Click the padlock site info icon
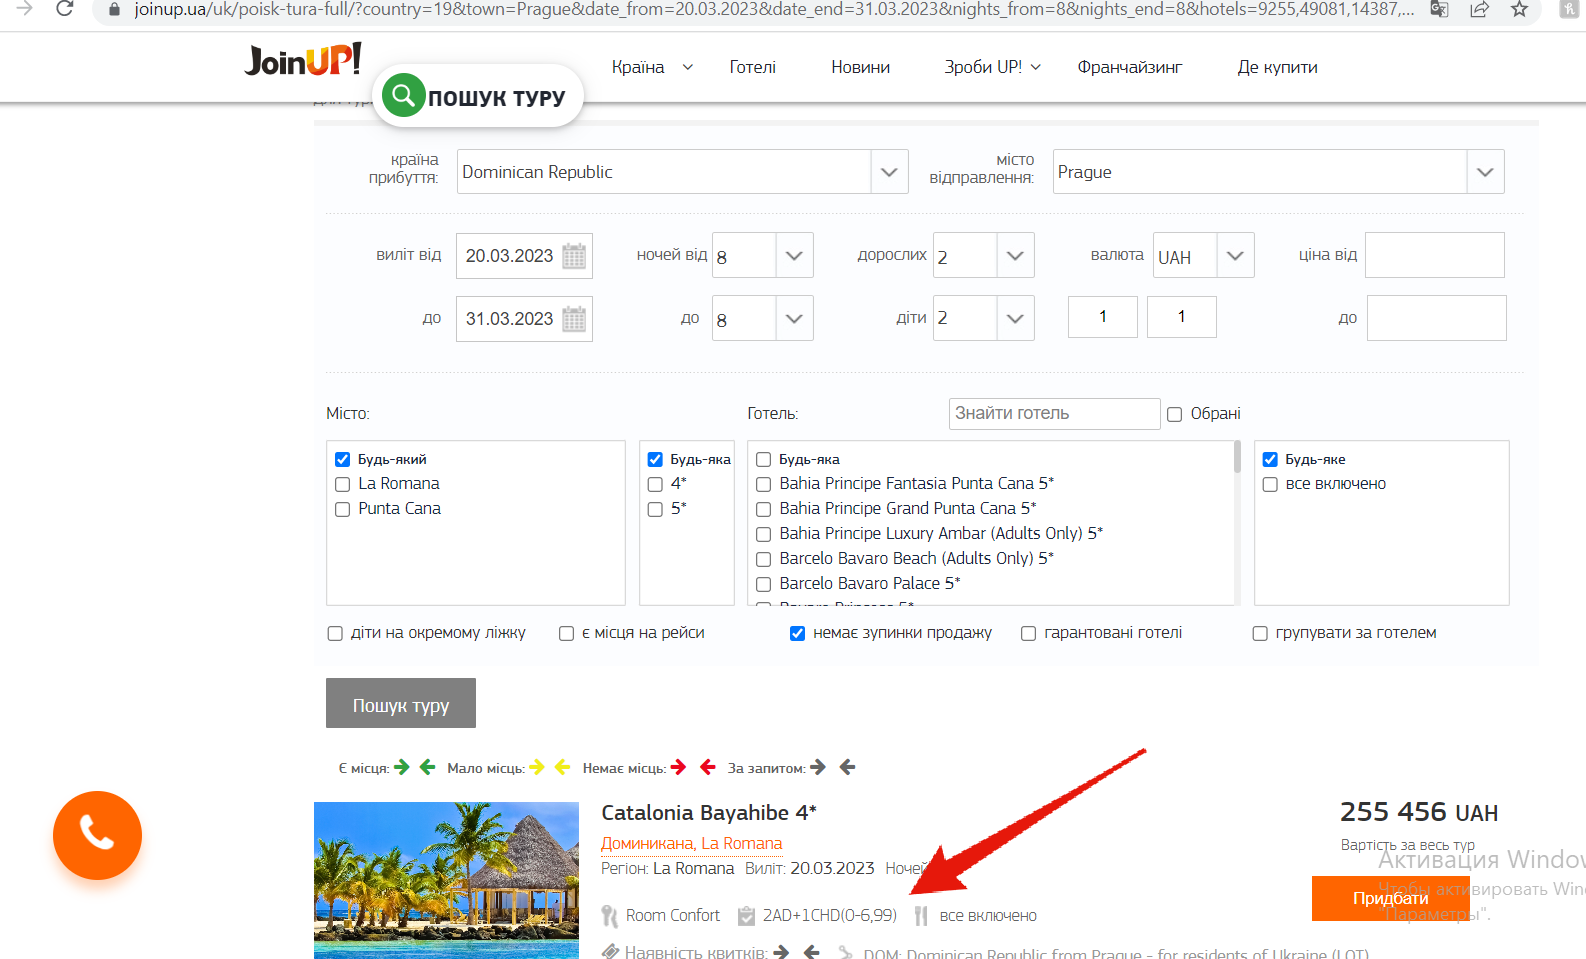This screenshot has height=959, width=1586. 114,9
